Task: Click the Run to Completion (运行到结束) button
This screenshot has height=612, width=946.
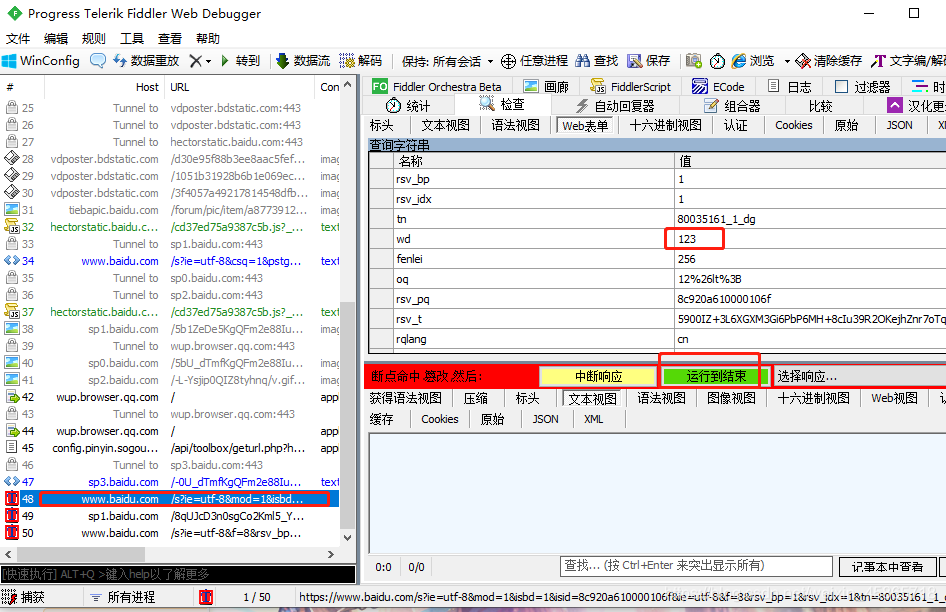Action: (716, 377)
